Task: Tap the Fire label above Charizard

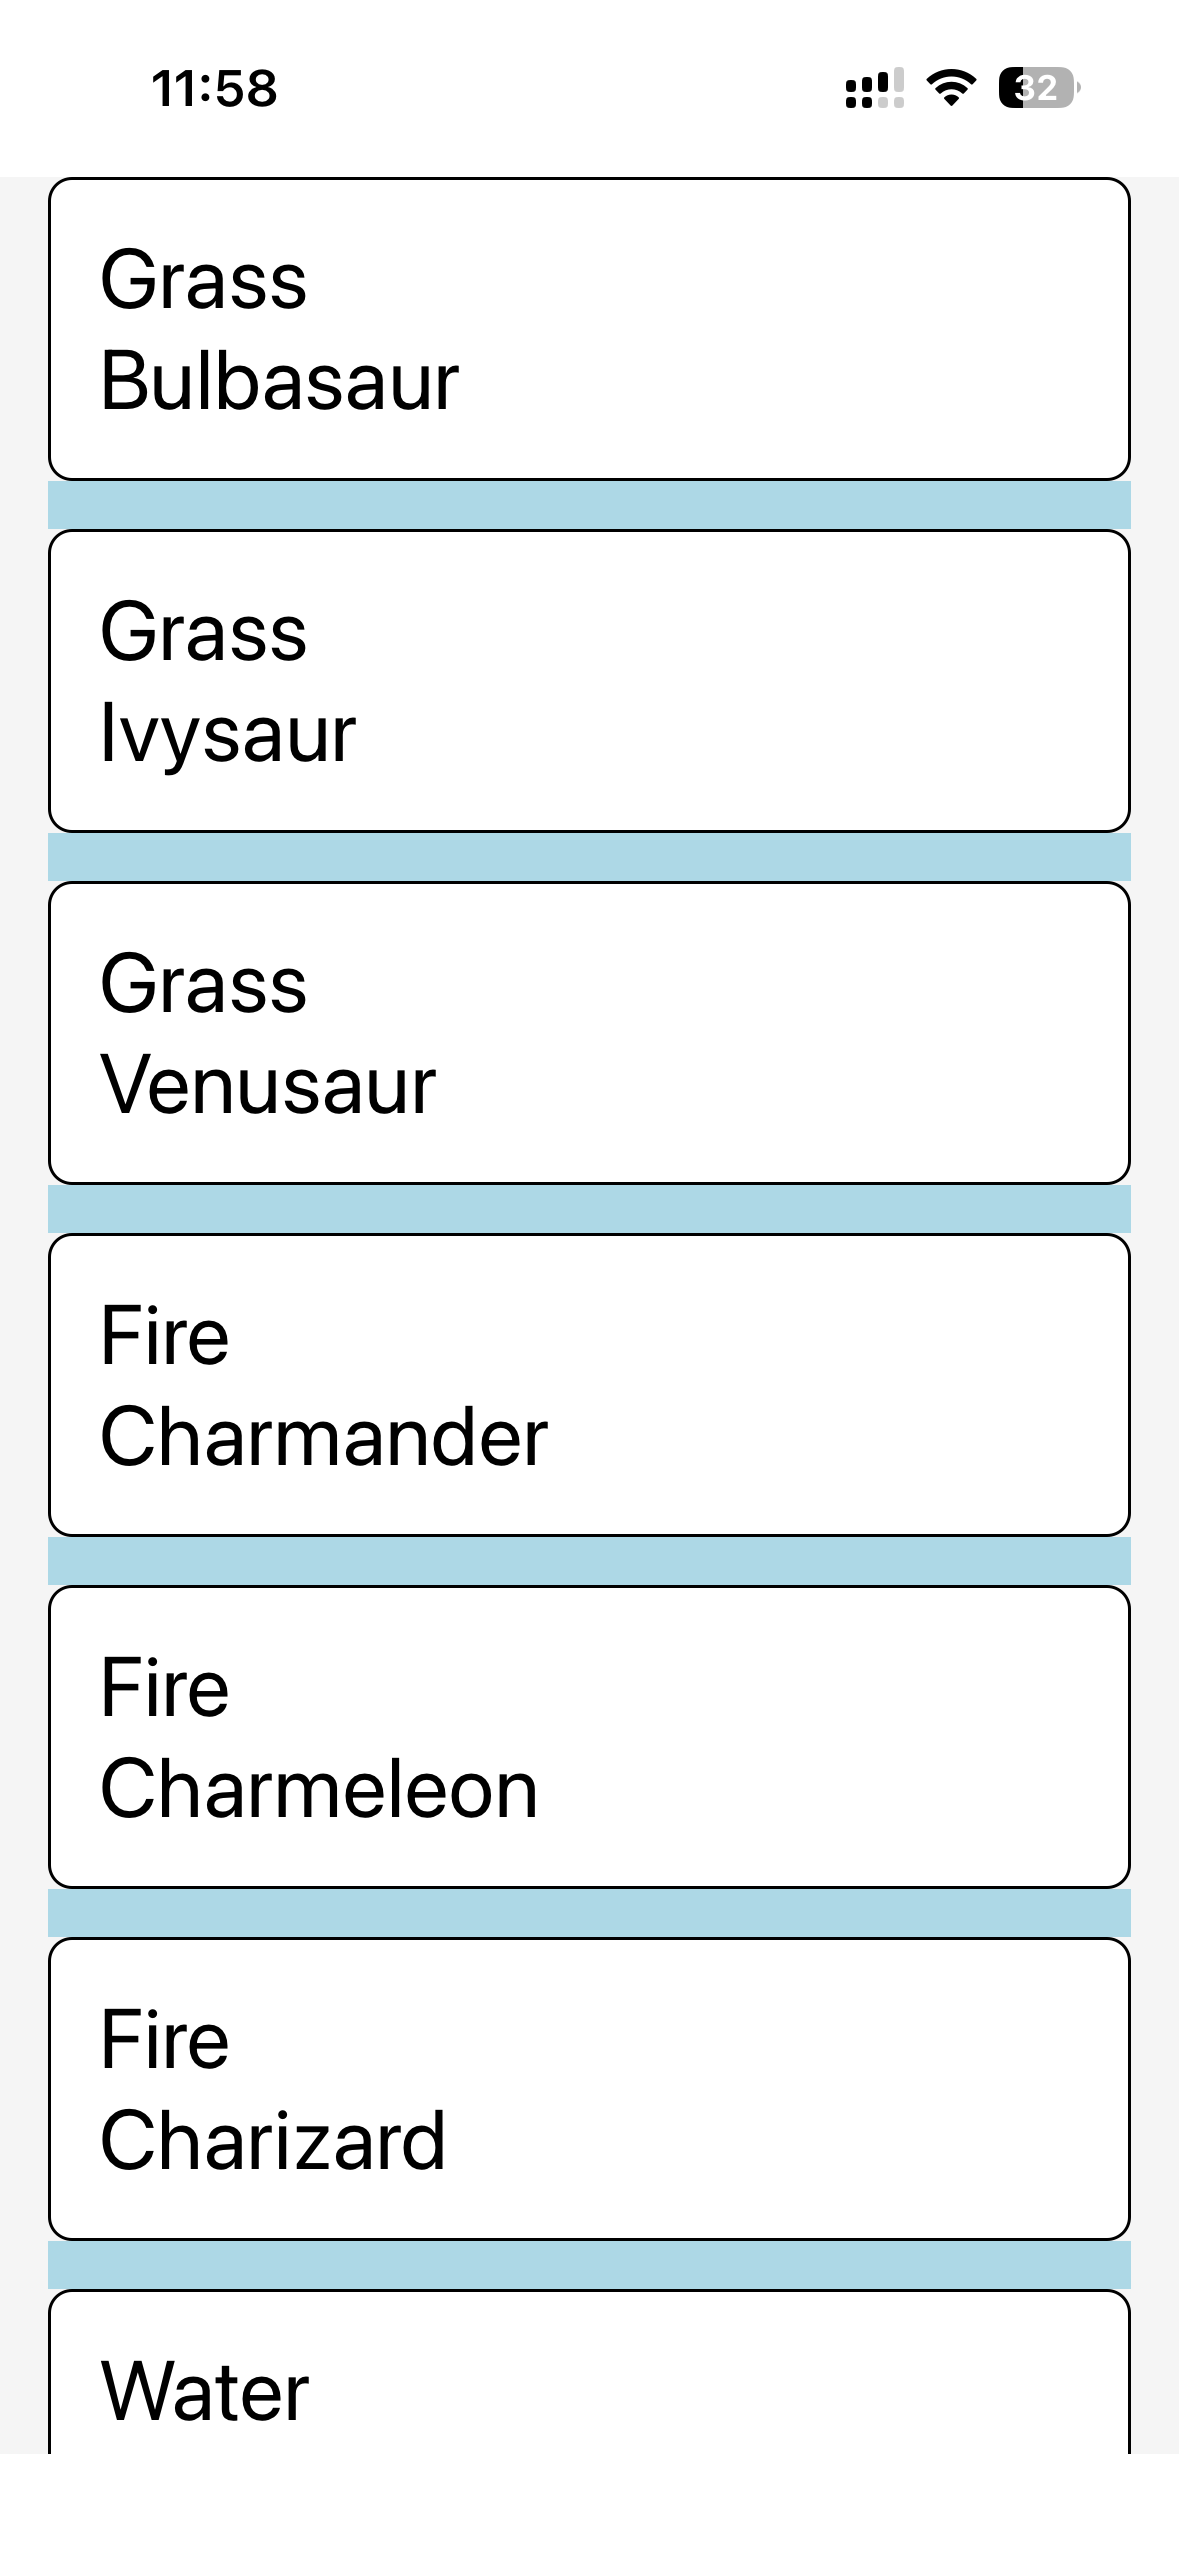Action: (165, 2041)
